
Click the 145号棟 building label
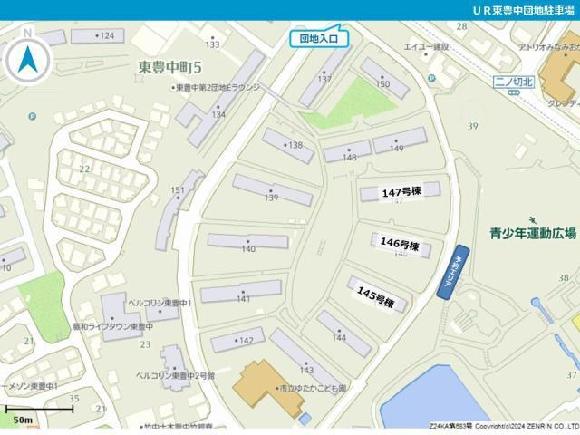click(x=375, y=297)
